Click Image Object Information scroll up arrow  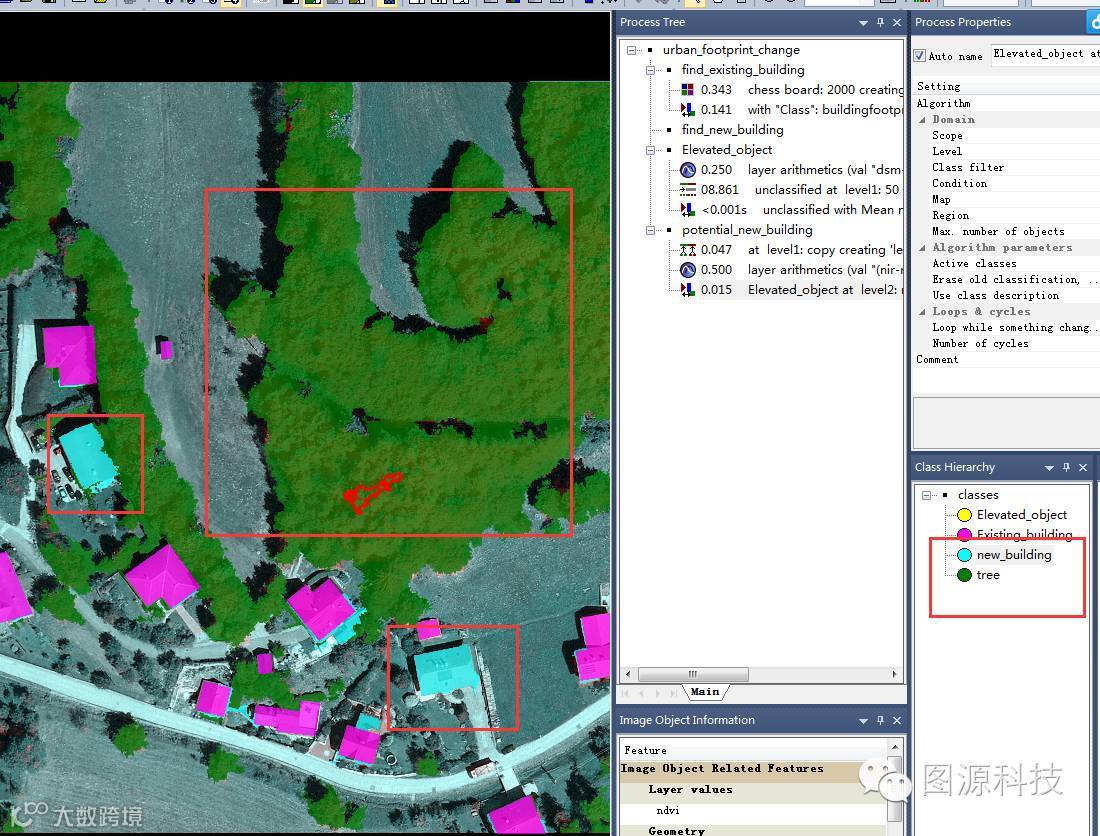tap(894, 748)
